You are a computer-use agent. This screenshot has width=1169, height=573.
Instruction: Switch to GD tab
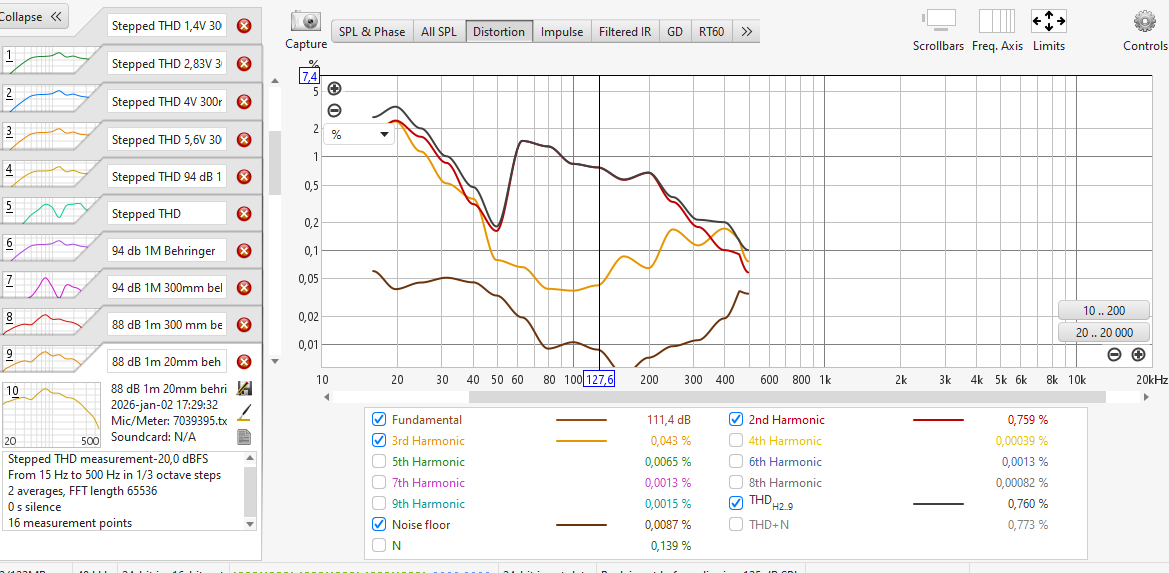[675, 31]
